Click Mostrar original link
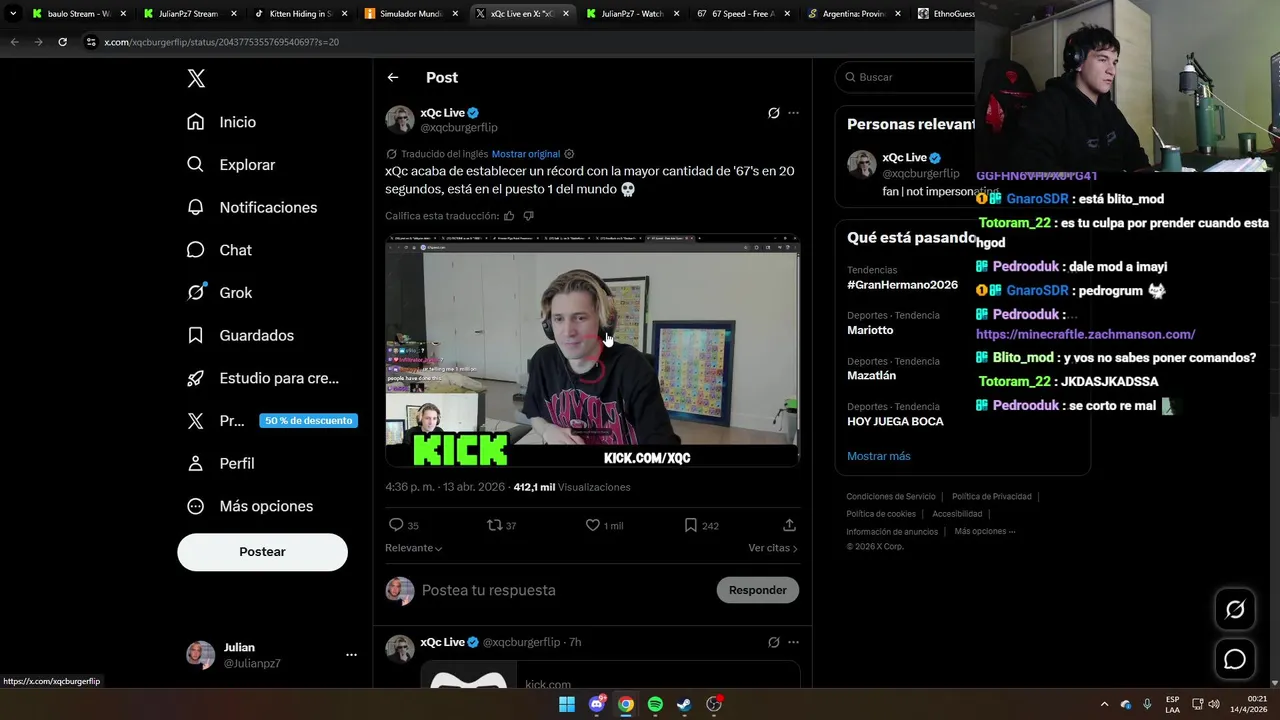 pyautogui.click(x=526, y=154)
